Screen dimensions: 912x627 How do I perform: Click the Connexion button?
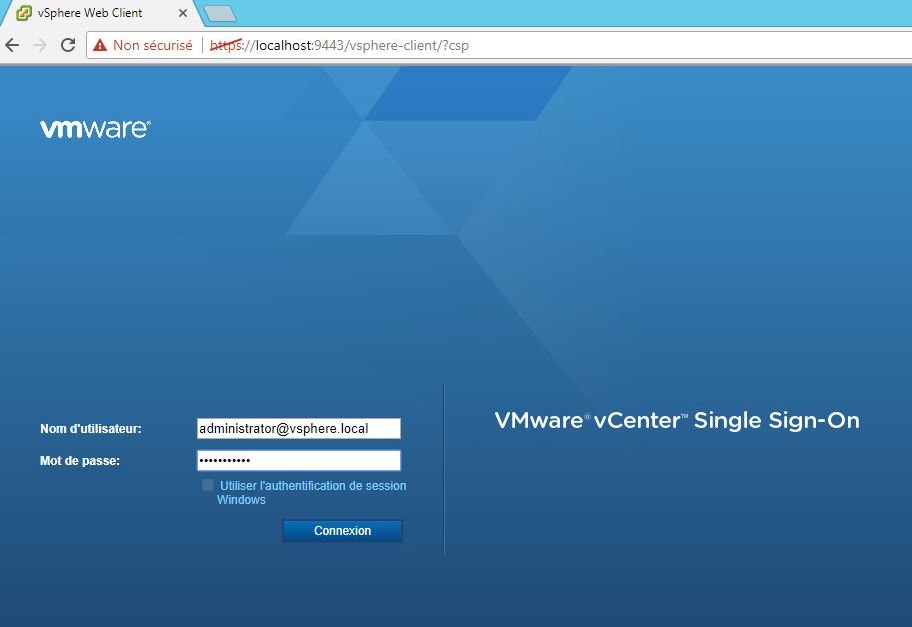pyautogui.click(x=342, y=530)
